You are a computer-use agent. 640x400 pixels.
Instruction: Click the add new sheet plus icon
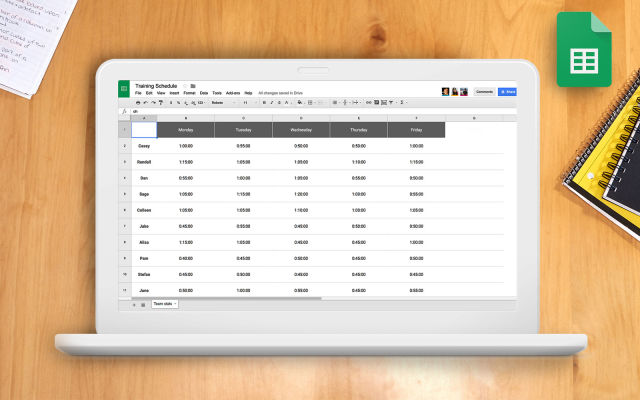click(x=134, y=304)
